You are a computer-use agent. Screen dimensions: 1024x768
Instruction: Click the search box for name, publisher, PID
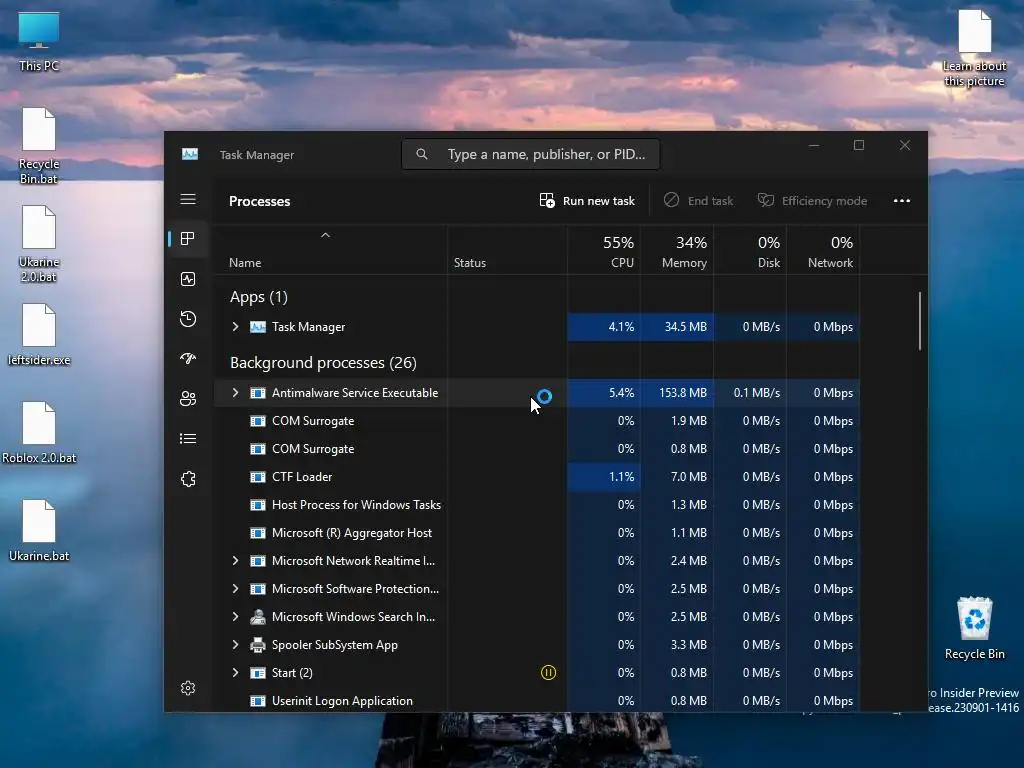(x=531, y=154)
